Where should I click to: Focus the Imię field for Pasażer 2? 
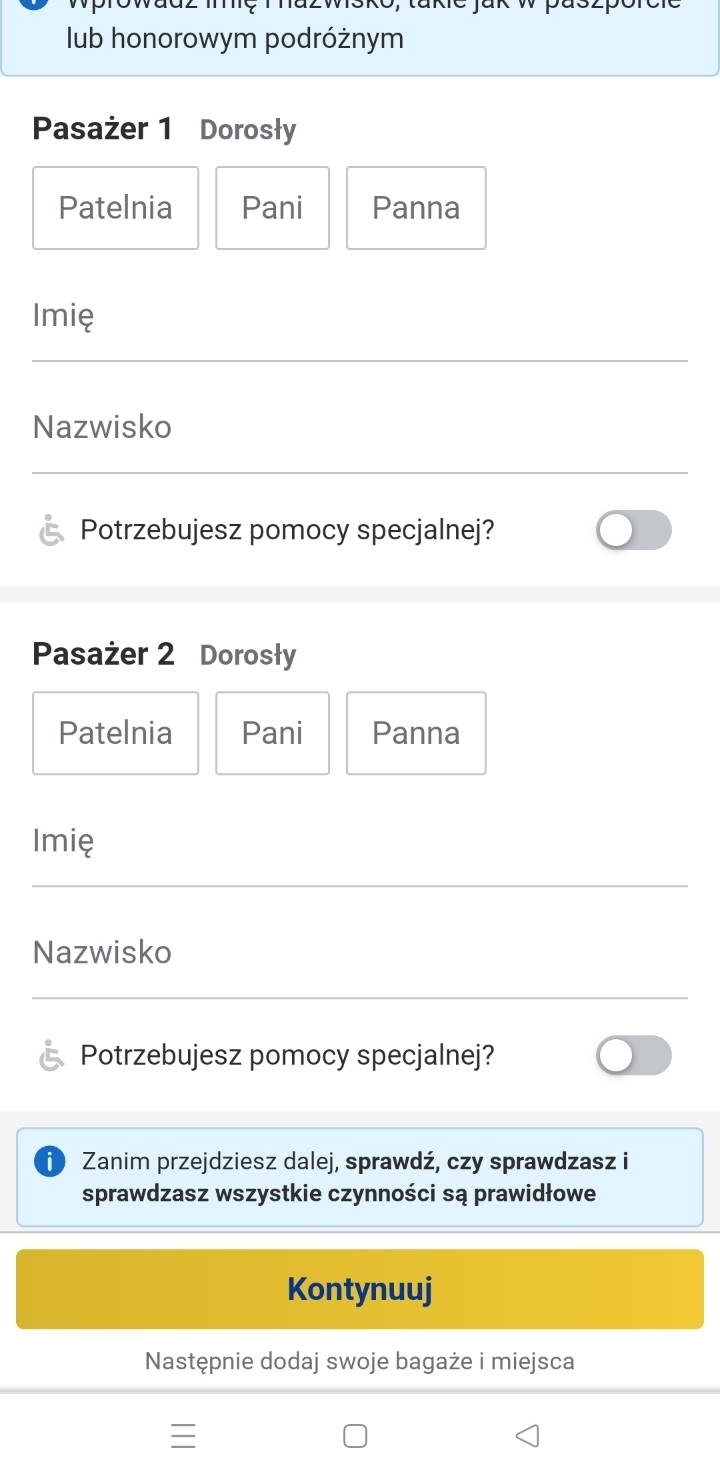click(360, 851)
